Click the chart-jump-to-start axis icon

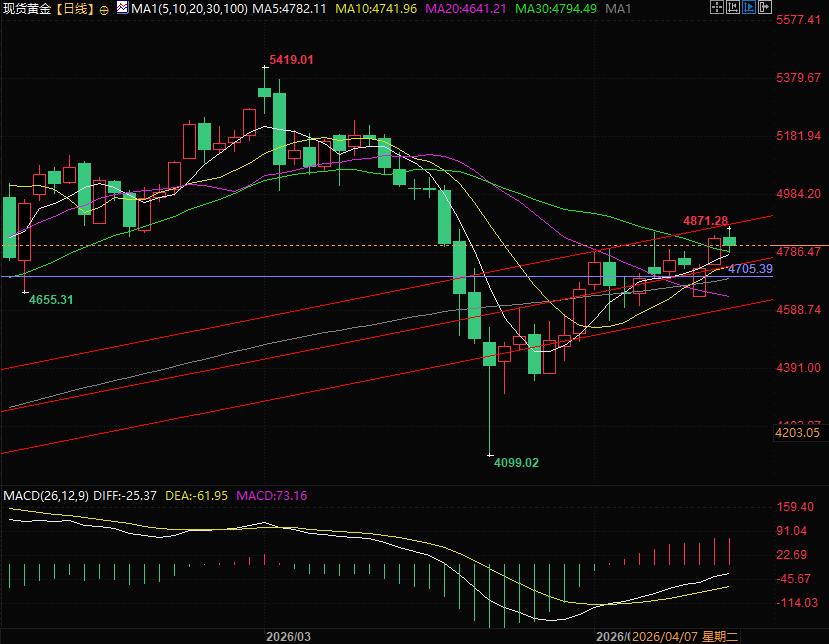click(733, 7)
